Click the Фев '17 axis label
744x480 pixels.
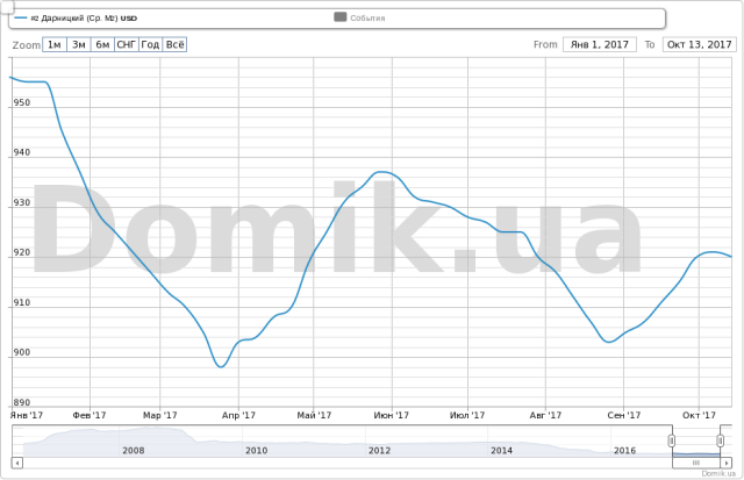click(89, 415)
